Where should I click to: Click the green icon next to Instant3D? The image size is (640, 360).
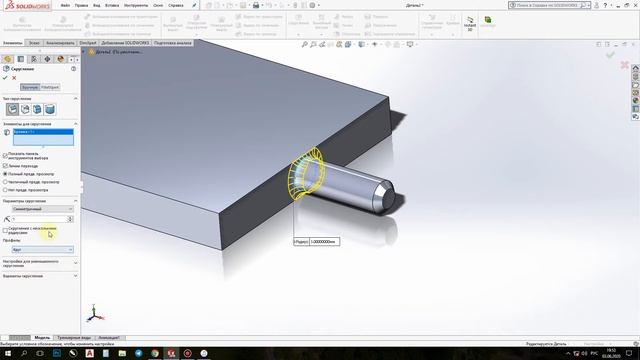[x=487, y=21]
